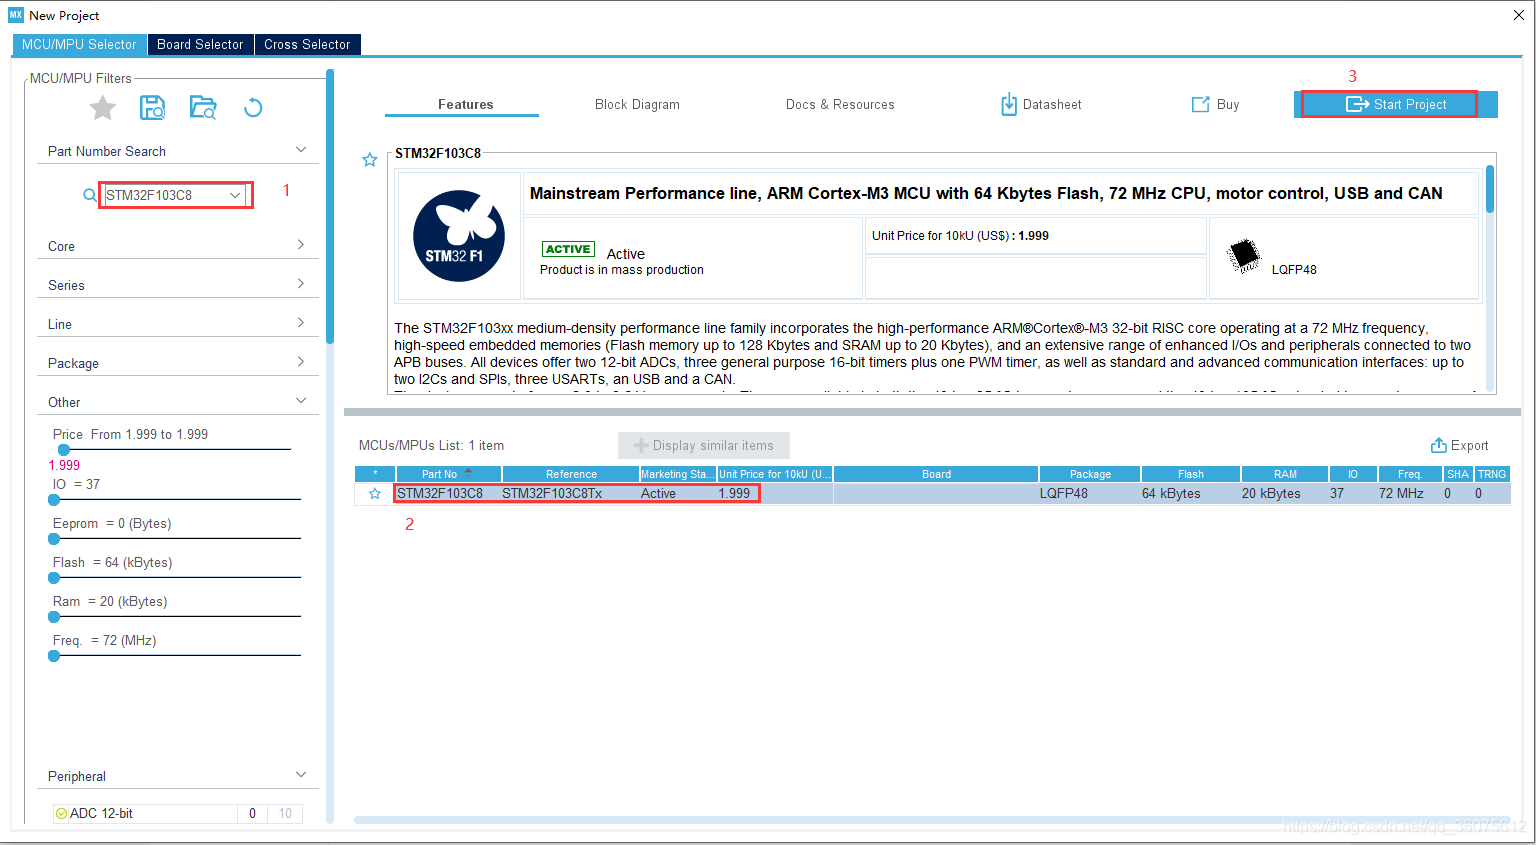
Task: Expand the Line filter section
Action: [x=301, y=323]
